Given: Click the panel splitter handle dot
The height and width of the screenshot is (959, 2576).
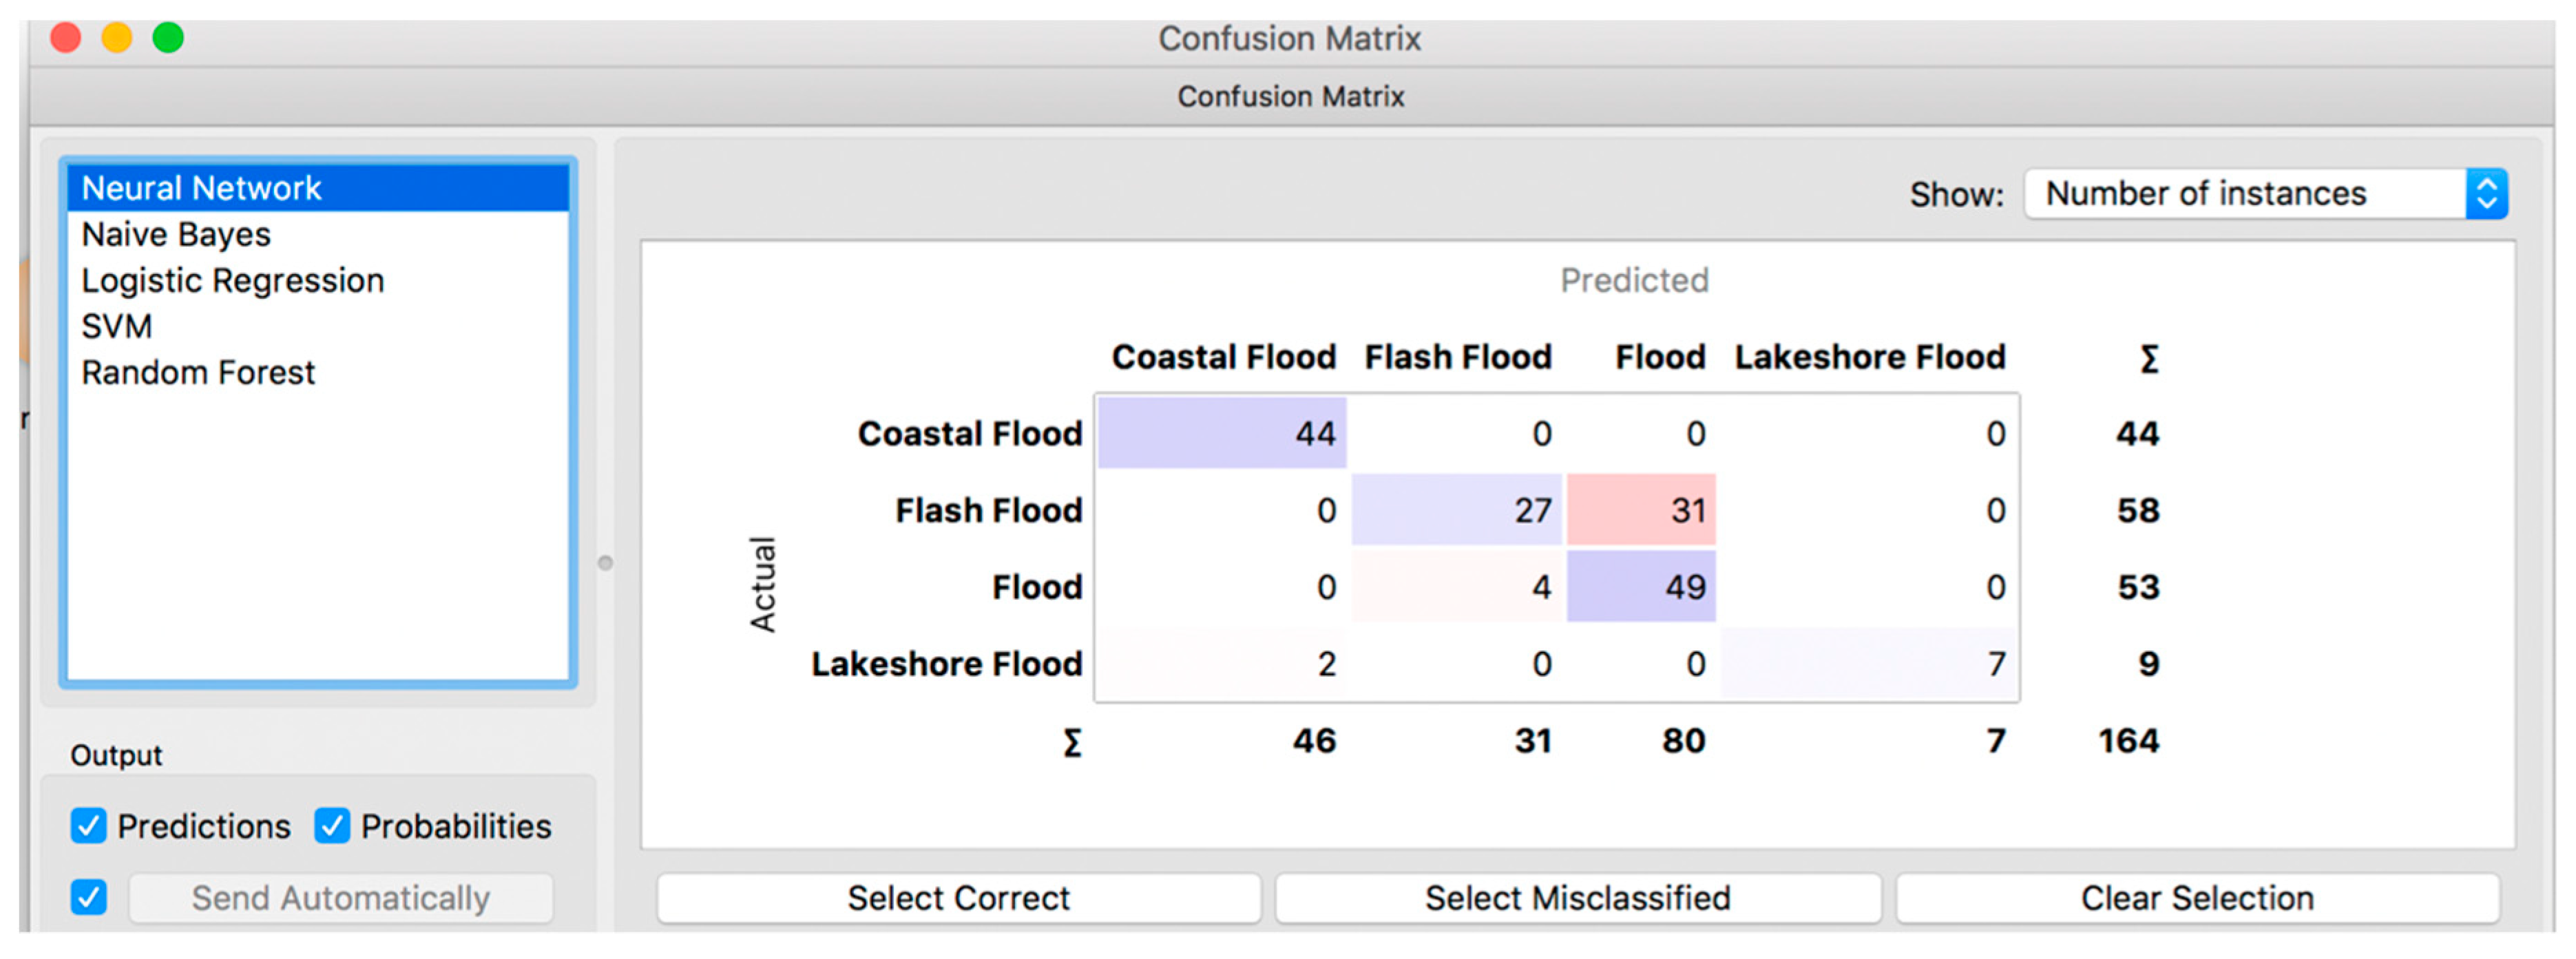Looking at the screenshot, I should click(605, 563).
